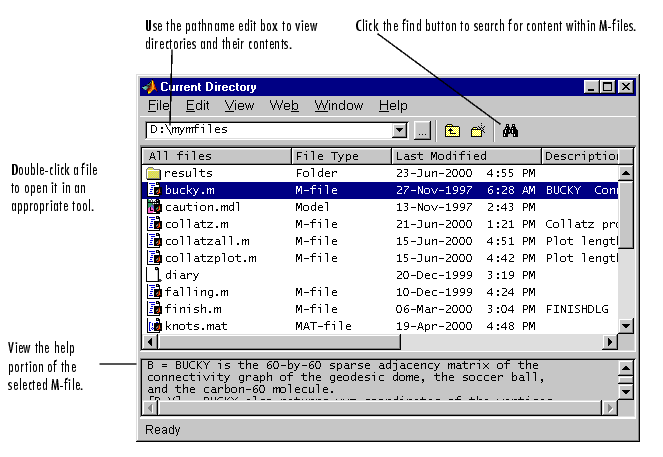Viewport: 663px width, 457px height.
Task: Open the Web menu
Action: 284,106
